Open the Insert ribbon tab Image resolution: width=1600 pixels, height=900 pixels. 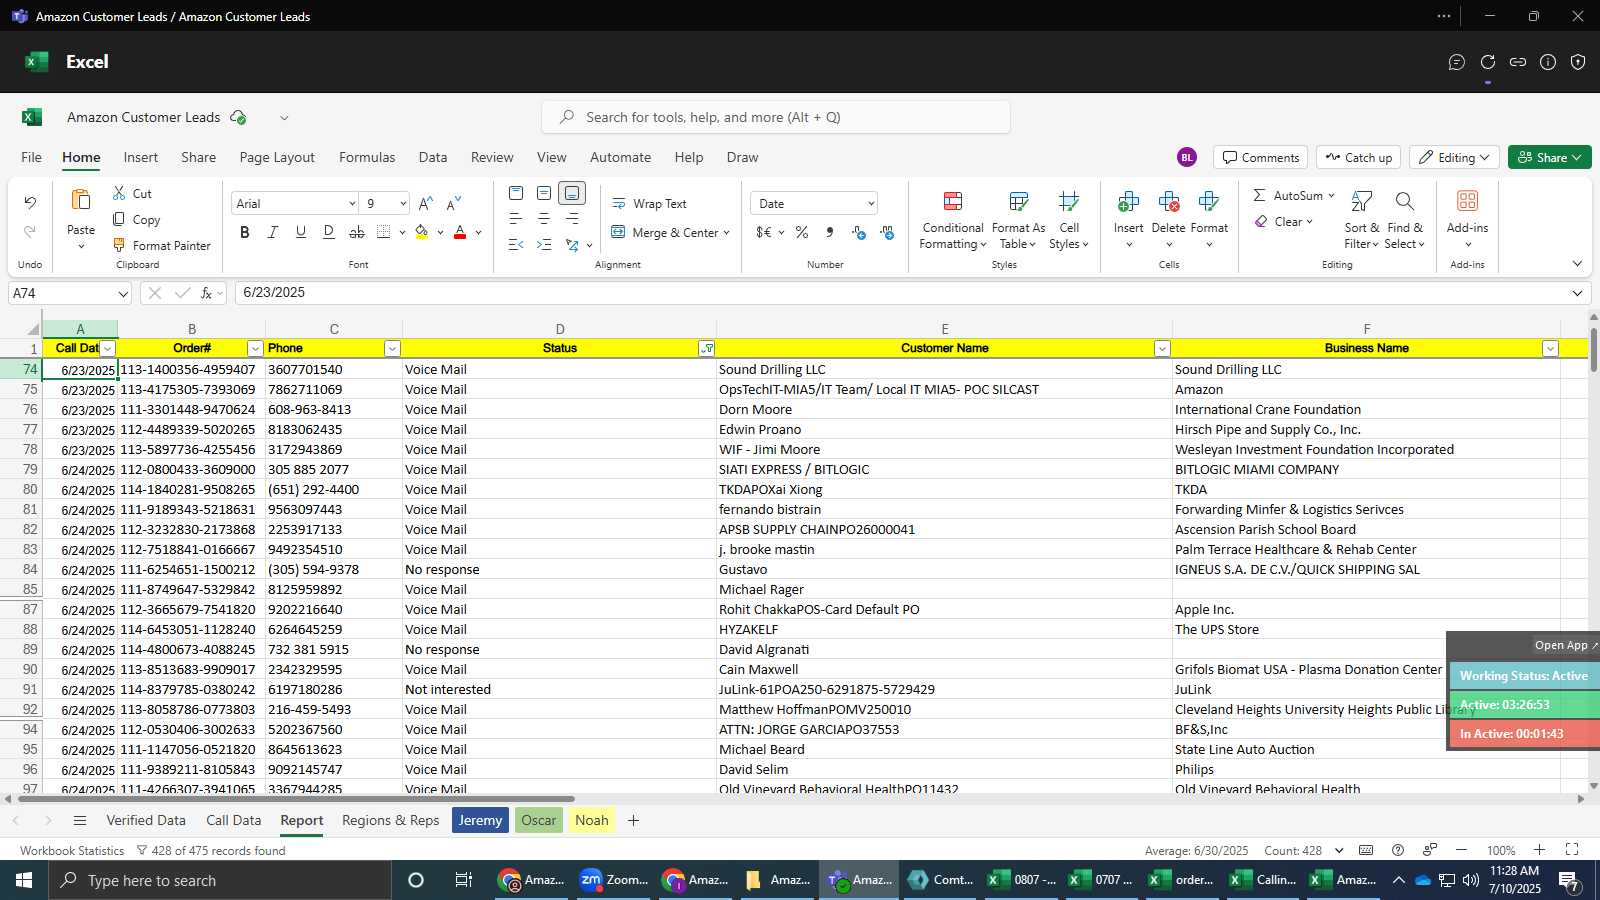[x=141, y=157]
